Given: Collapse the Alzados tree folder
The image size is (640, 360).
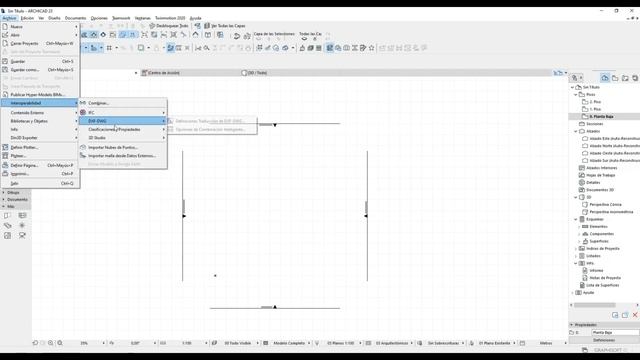Looking at the screenshot, I should (576, 131).
